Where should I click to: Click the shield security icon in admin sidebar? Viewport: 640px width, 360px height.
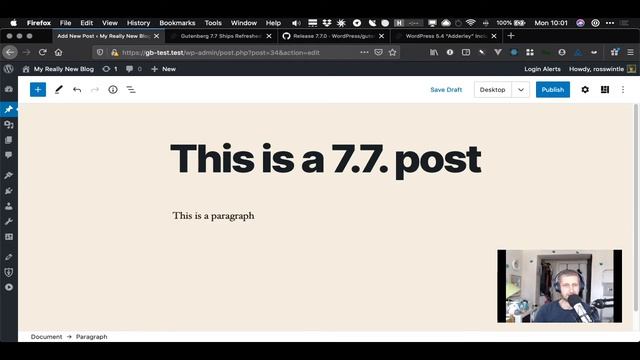click(9, 272)
